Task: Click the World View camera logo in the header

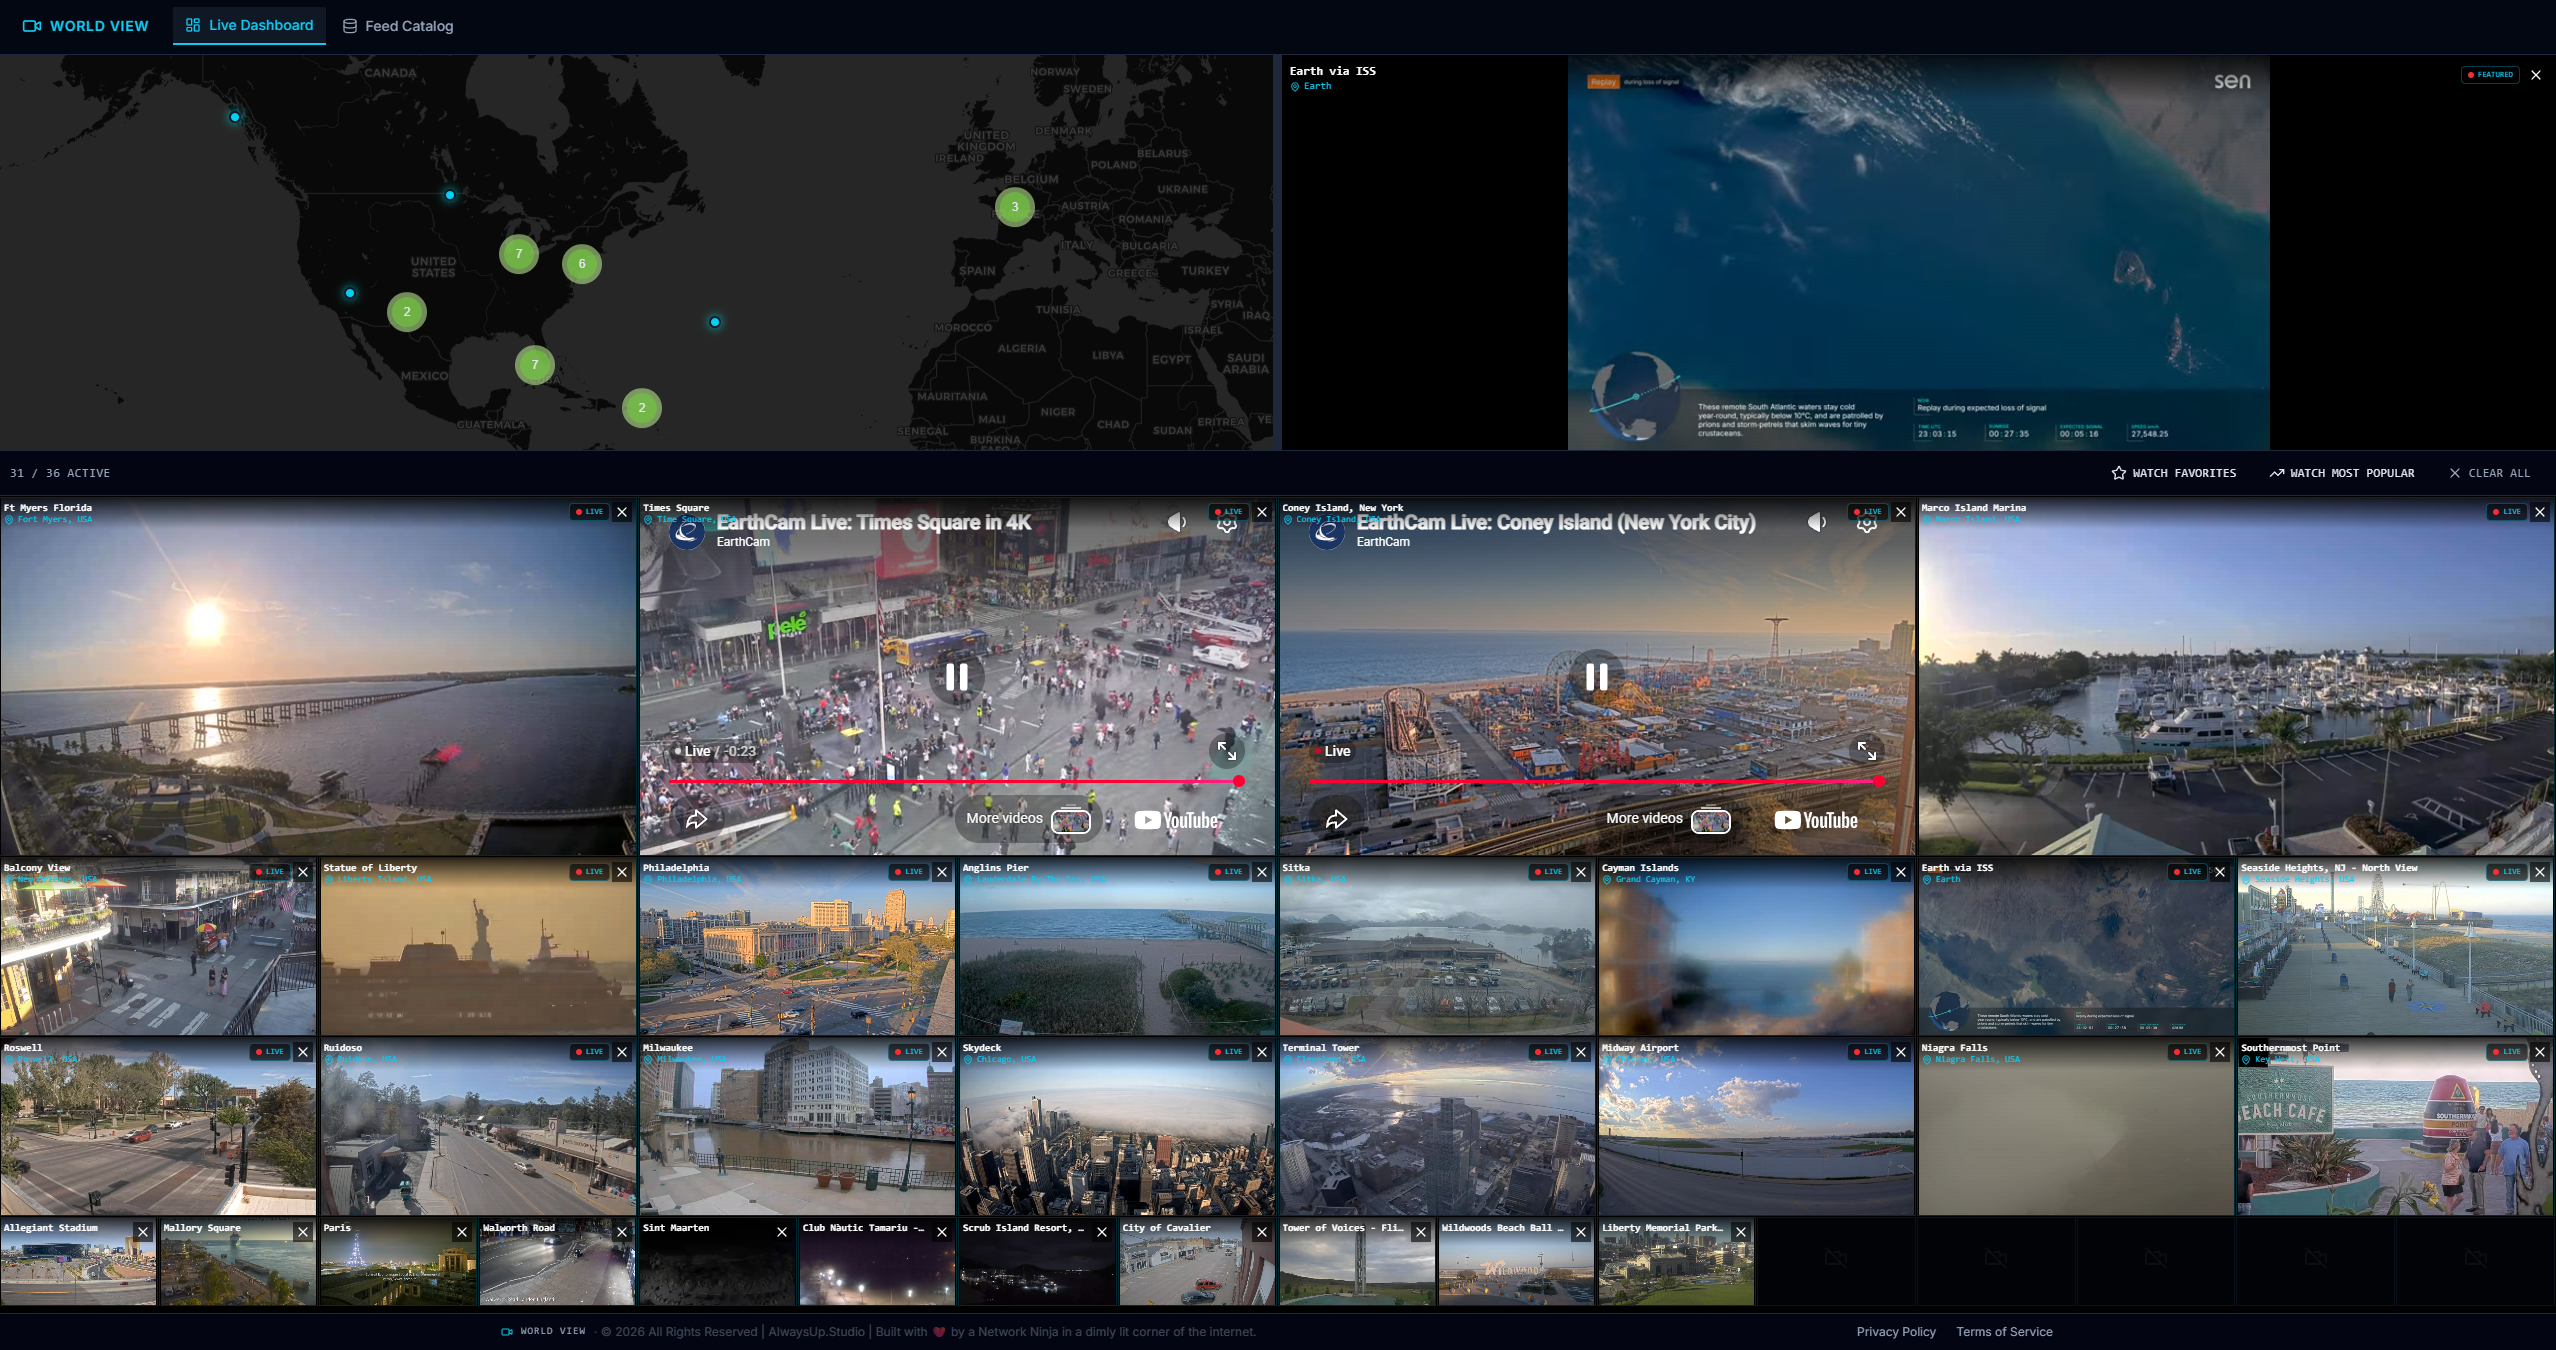Action: [x=33, y=26]
